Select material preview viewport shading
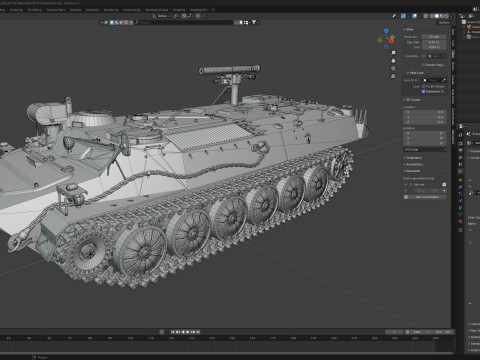 (x=442, y=16)
